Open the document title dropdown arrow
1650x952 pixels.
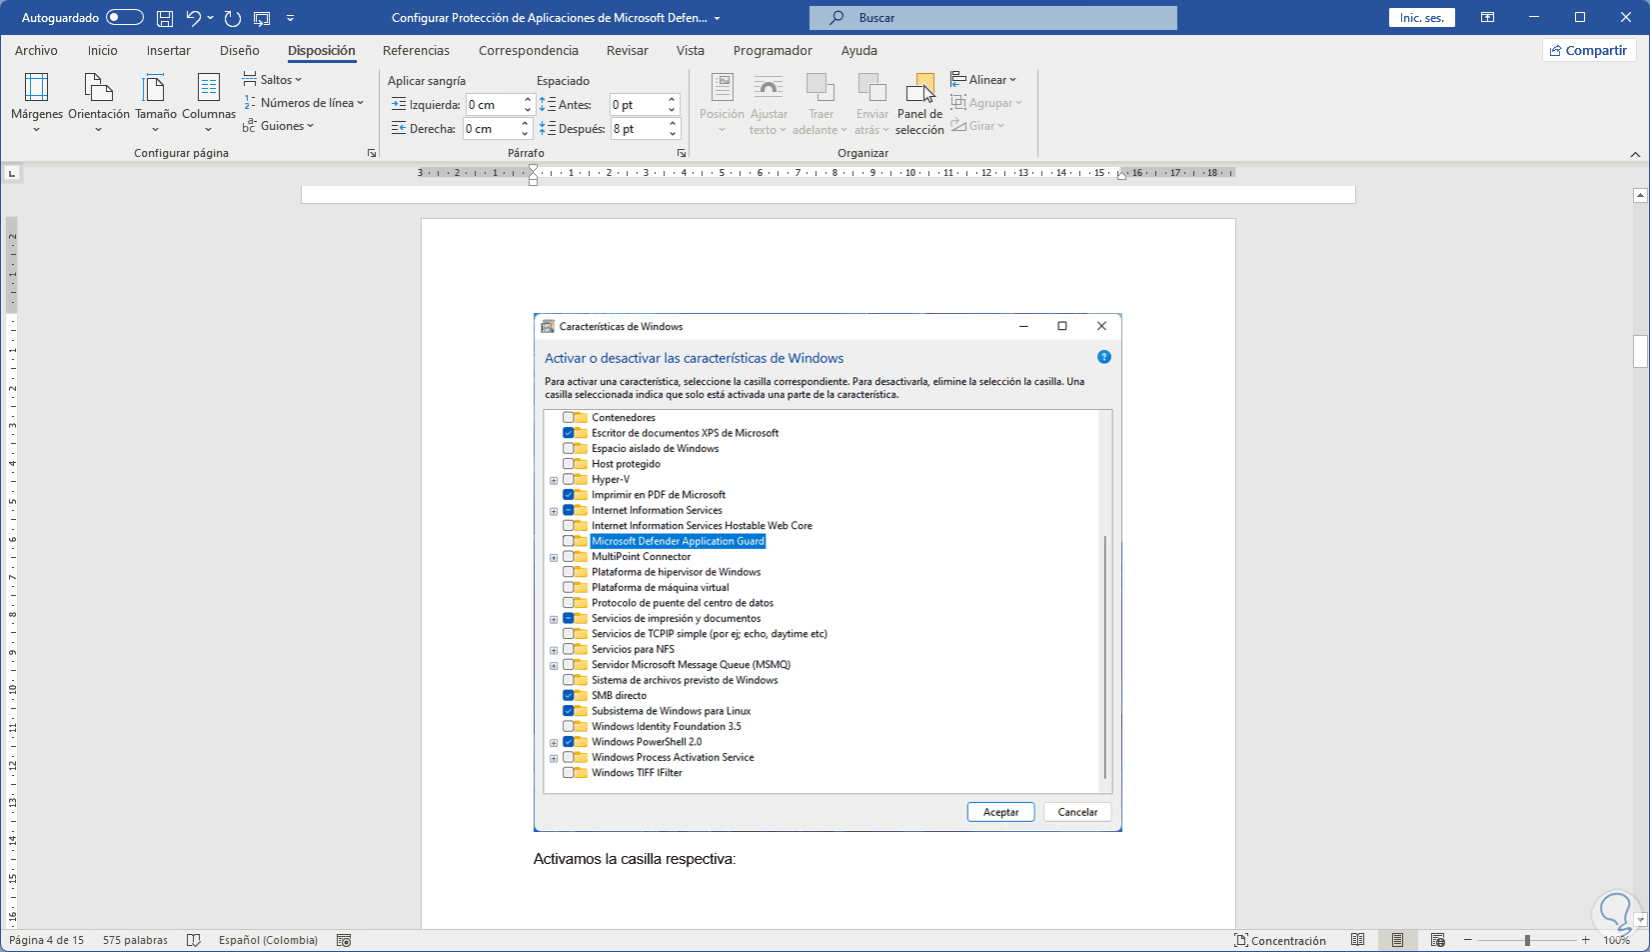pyautogui.click(x=717, y=18)
